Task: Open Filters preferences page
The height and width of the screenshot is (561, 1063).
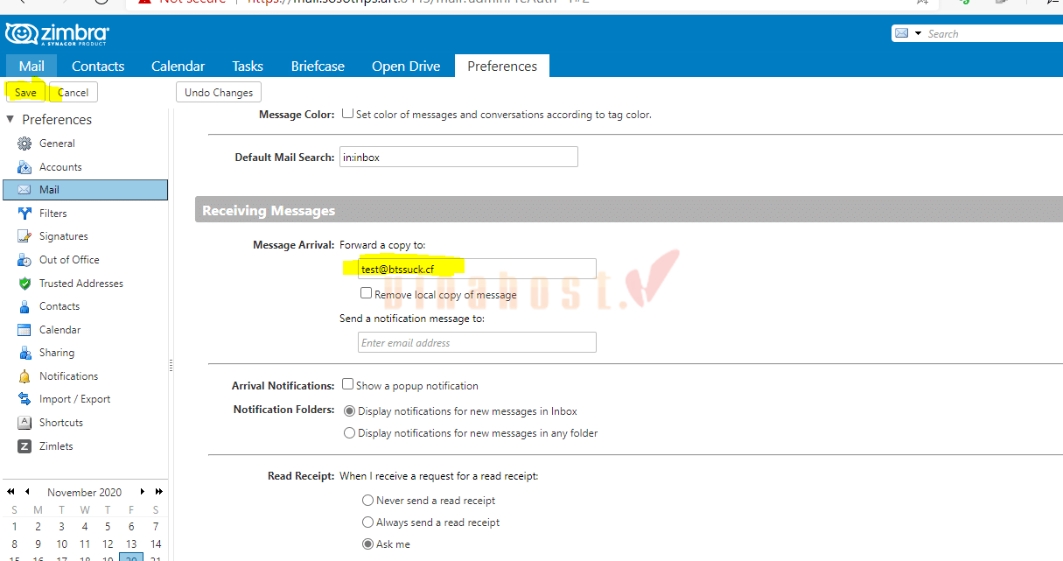Action: [53, 213]
